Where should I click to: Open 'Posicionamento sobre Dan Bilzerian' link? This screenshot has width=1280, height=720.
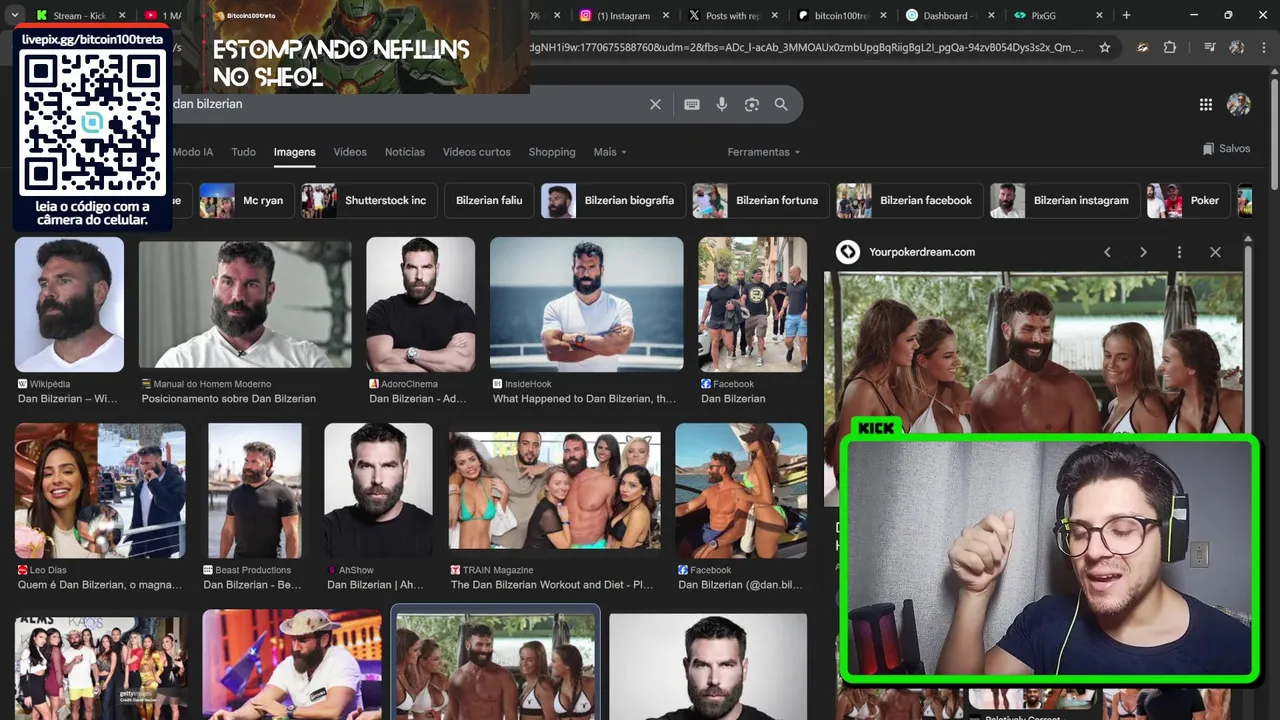coord(229,398)
